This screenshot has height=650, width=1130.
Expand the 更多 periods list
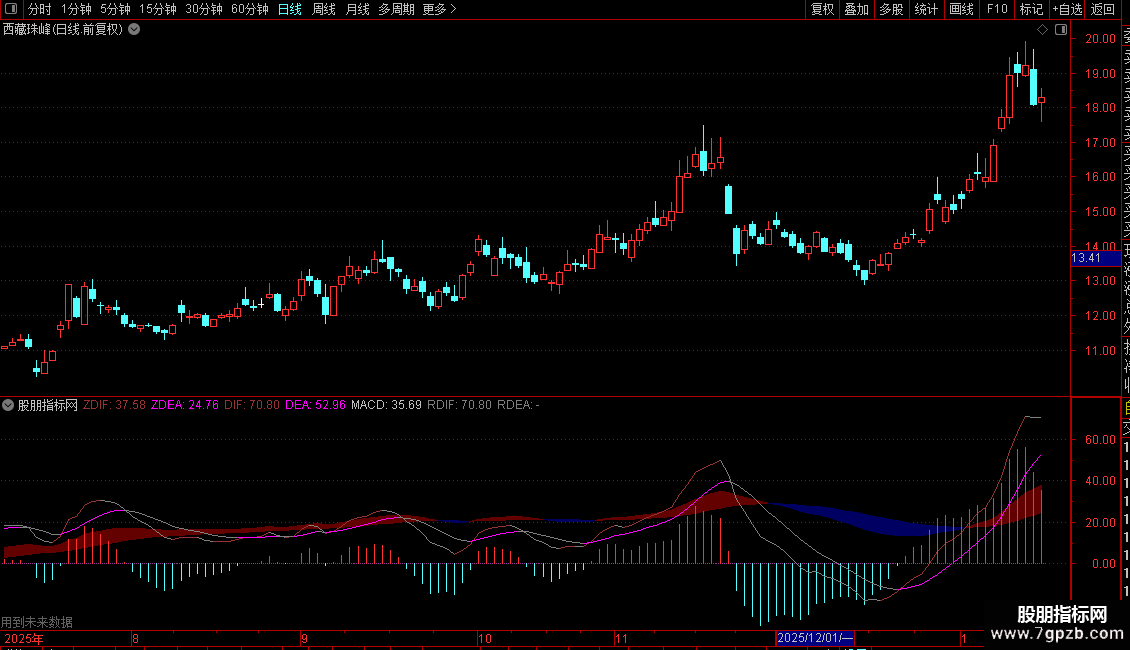(439, 9)
